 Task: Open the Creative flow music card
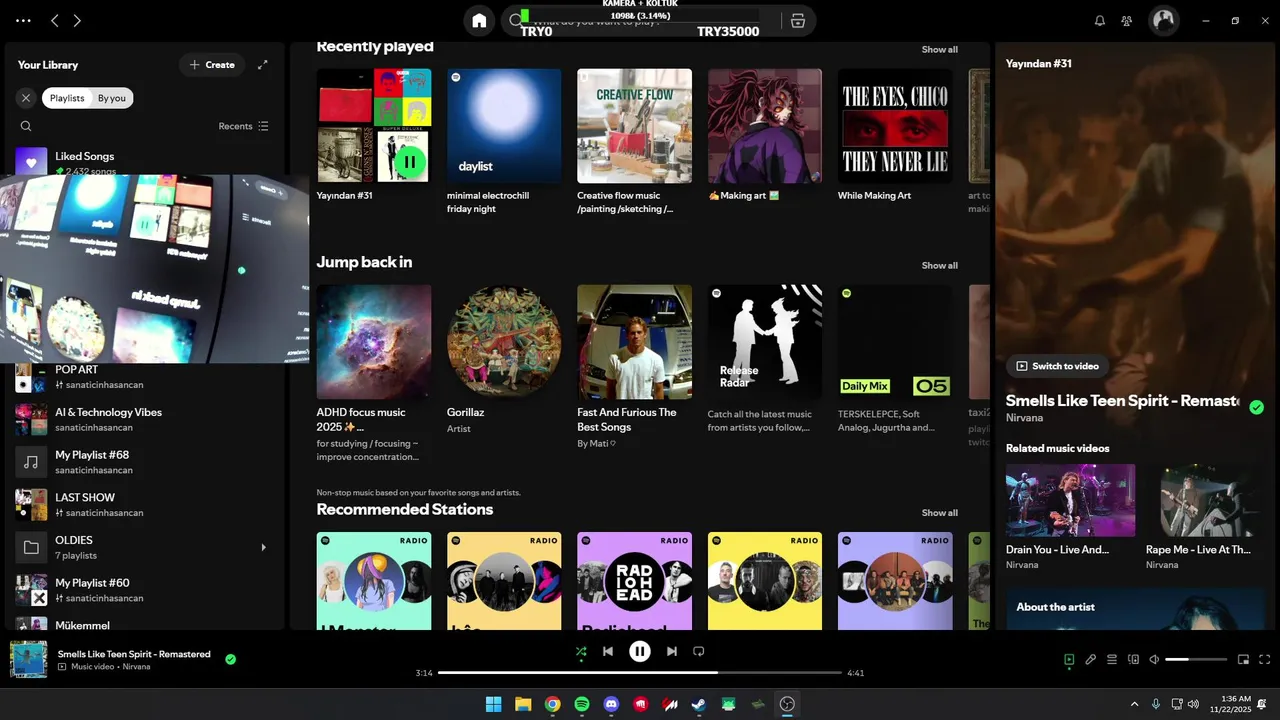pos(634,142)
